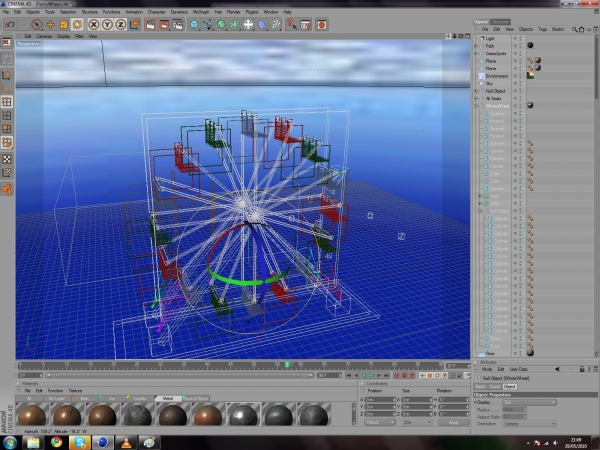Open the Display dropdown in Object Properties
The height and width of the screenshot is (450, 600).
click(x=530, y=403)
